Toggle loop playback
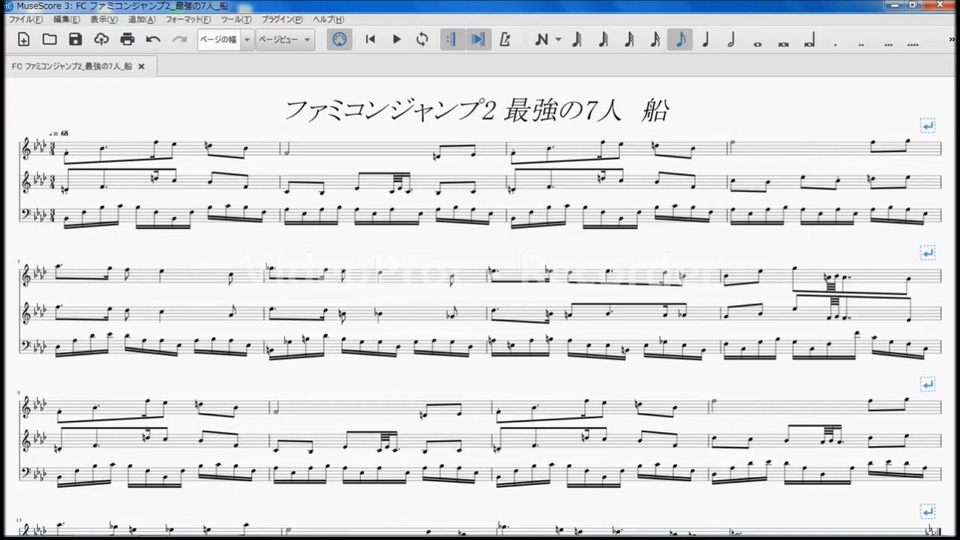Screen dimensions: 960x540 coord(422,40)
